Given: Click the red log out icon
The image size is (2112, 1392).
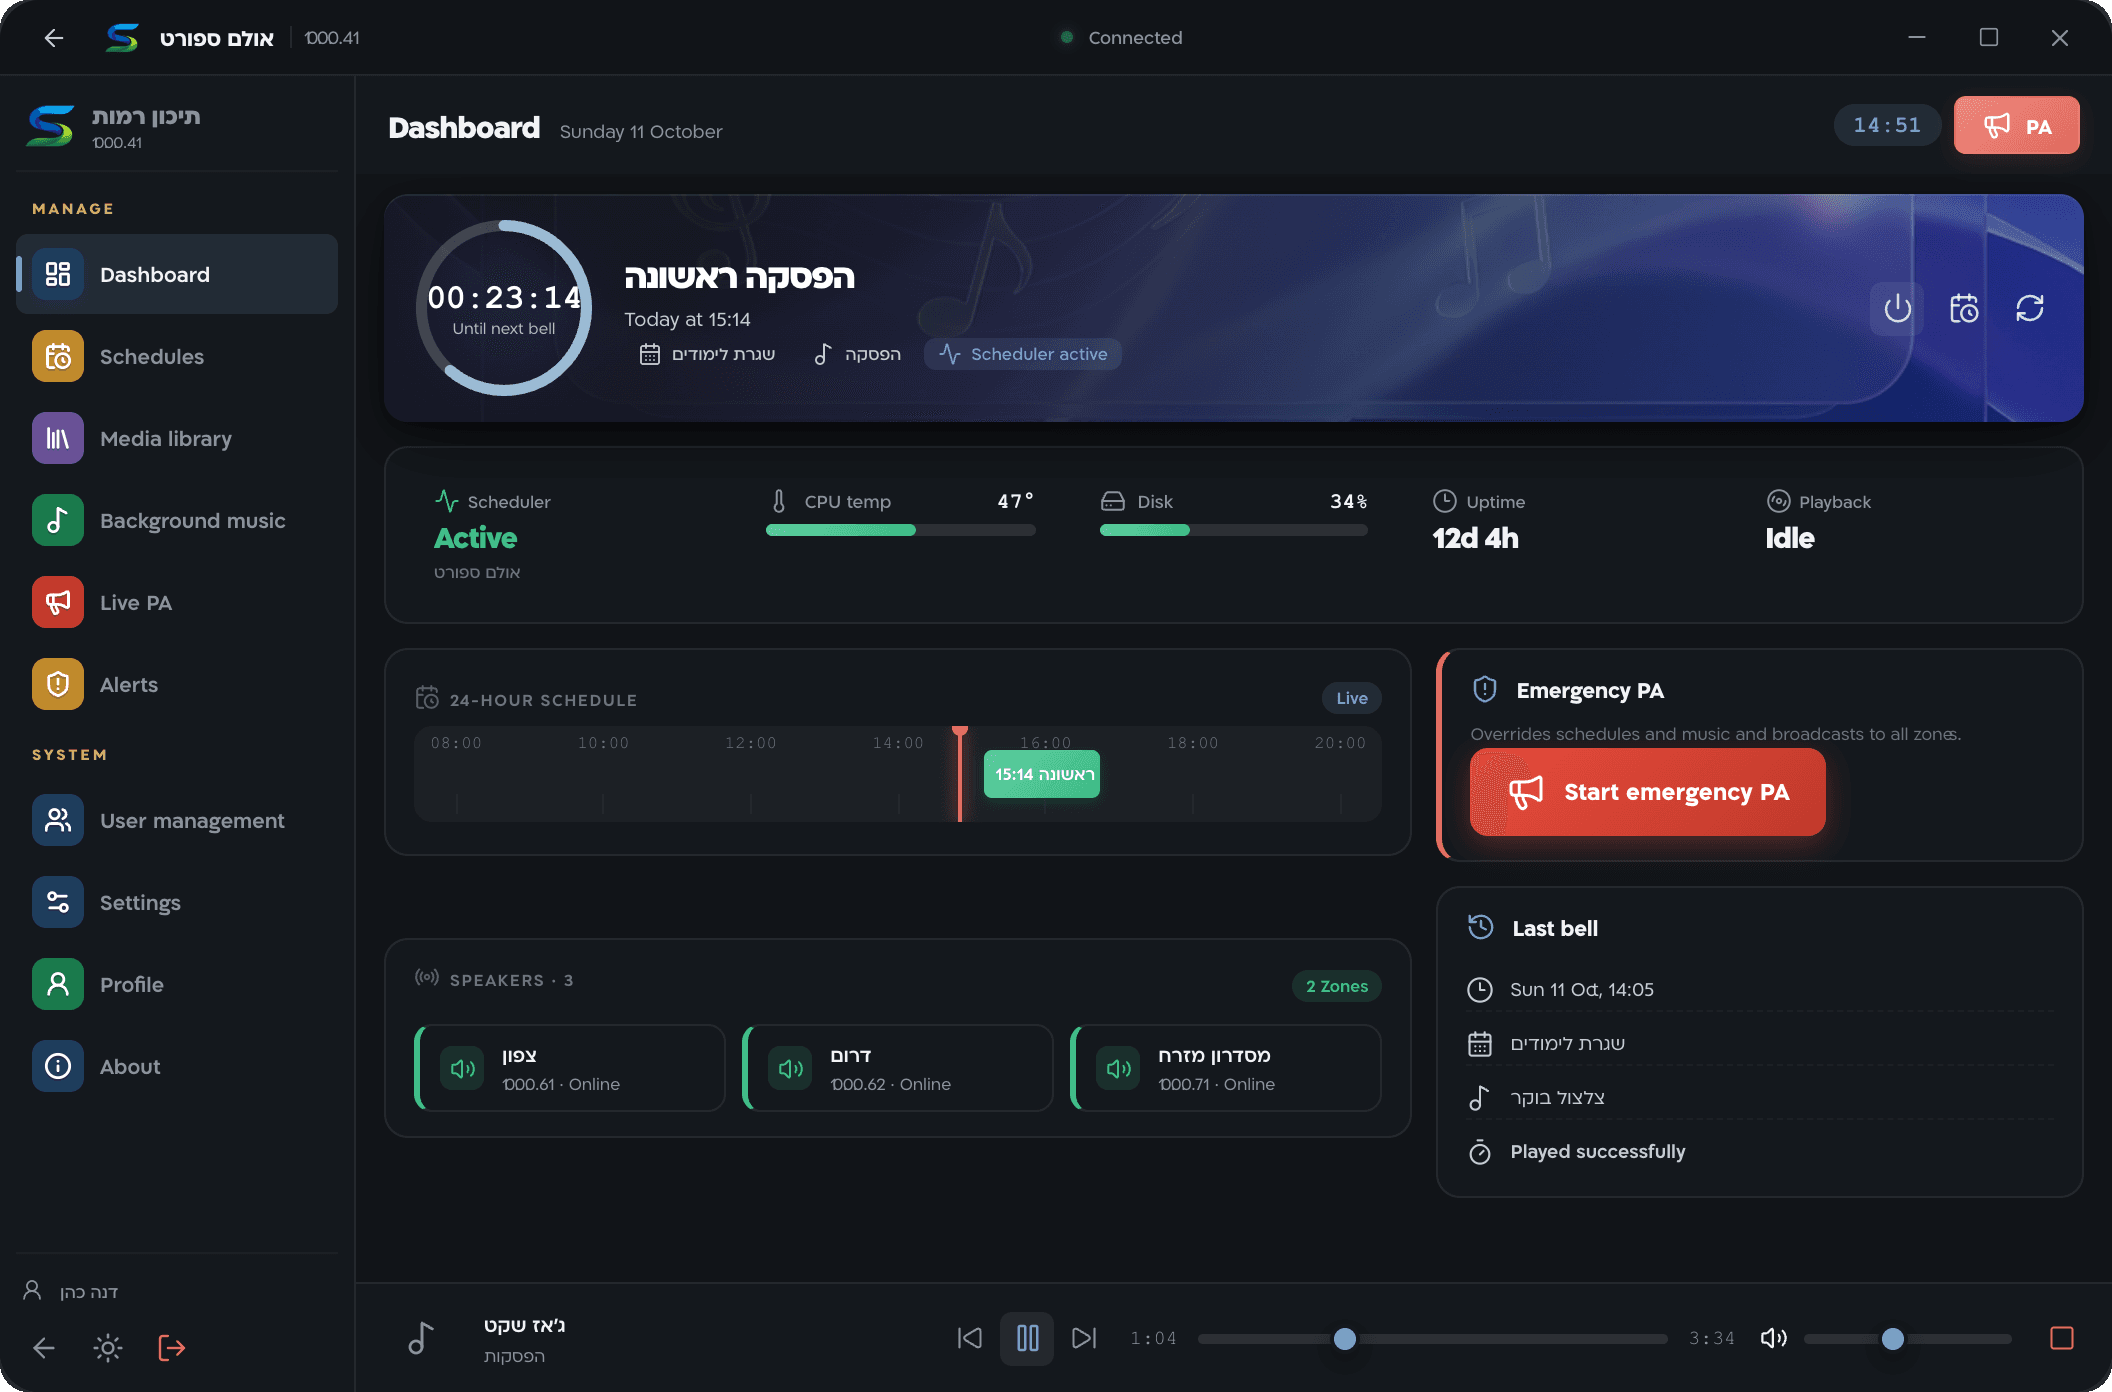Looking at the screenshot, I should tap(172, 1348).
